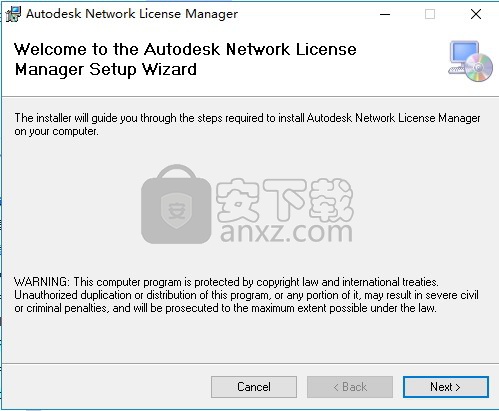The height and width of the screenshot is (411, 499).
Task: Cancel the Autodesk Network License Manager installation
Action: point(254,387)
